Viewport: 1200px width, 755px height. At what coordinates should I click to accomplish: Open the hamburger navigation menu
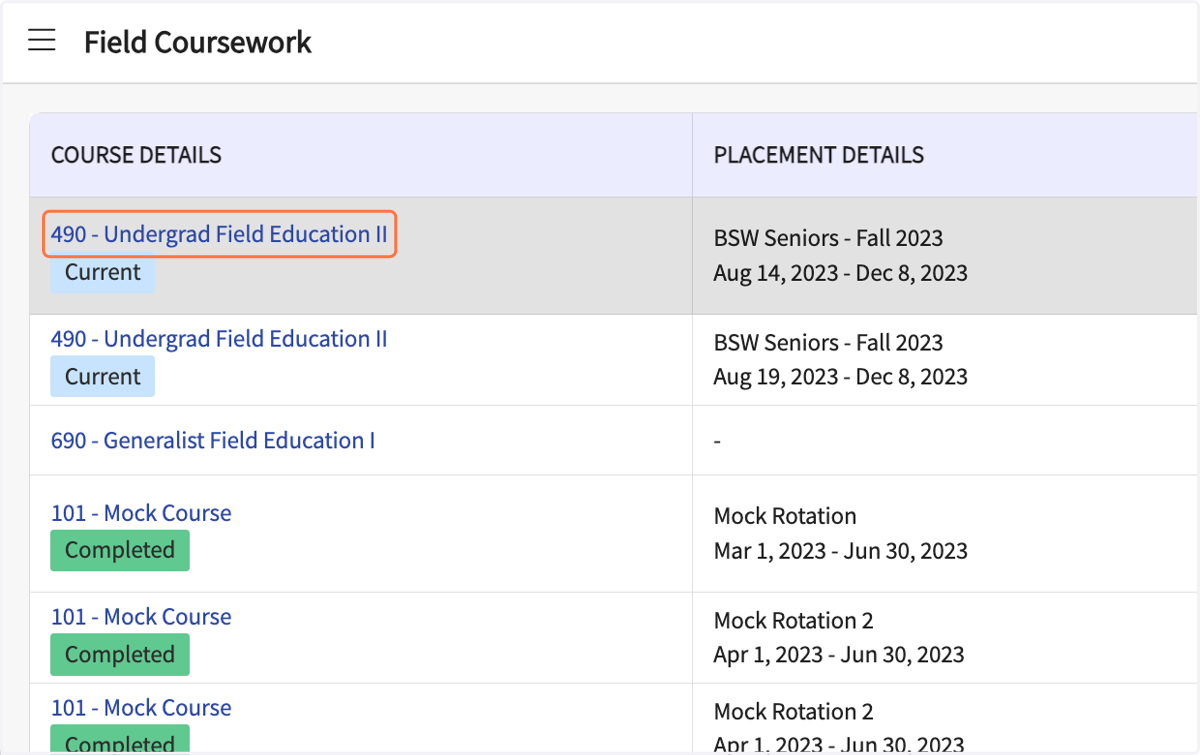(x=41, y=41)
